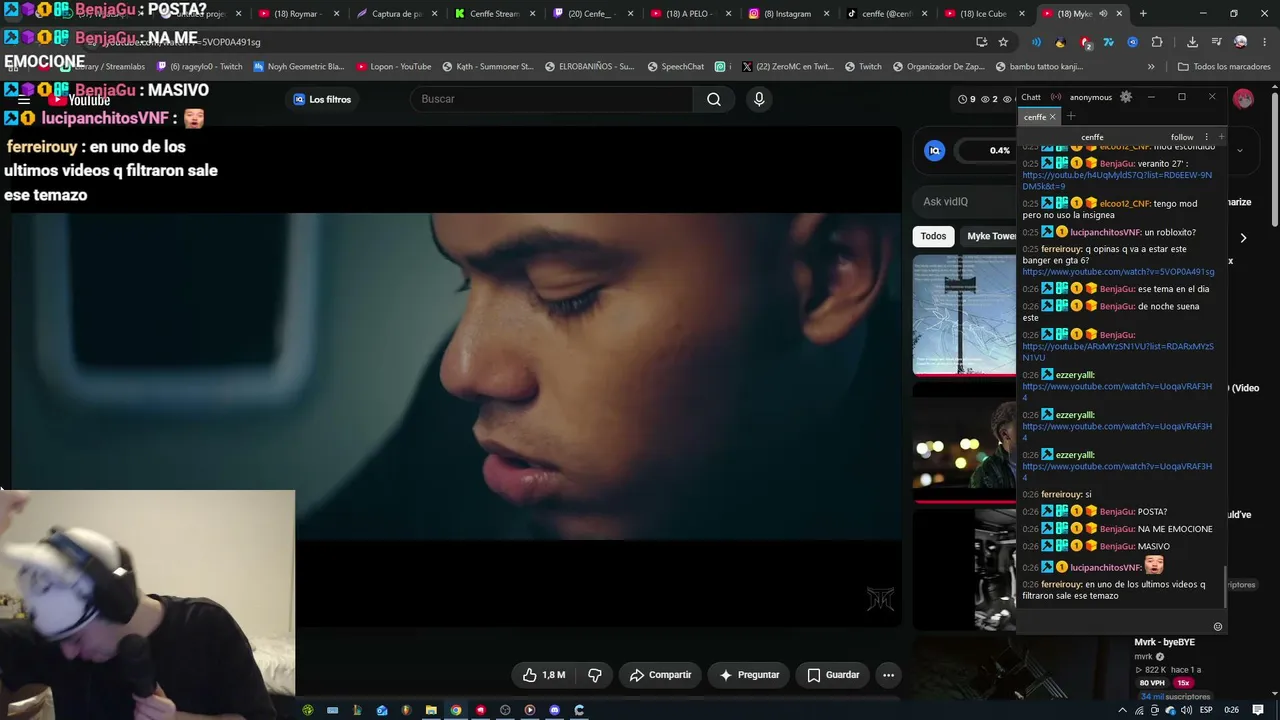Open Chrome in the taskbar
The height and width of the screenshot is (720, 1280).
point(456,710)
